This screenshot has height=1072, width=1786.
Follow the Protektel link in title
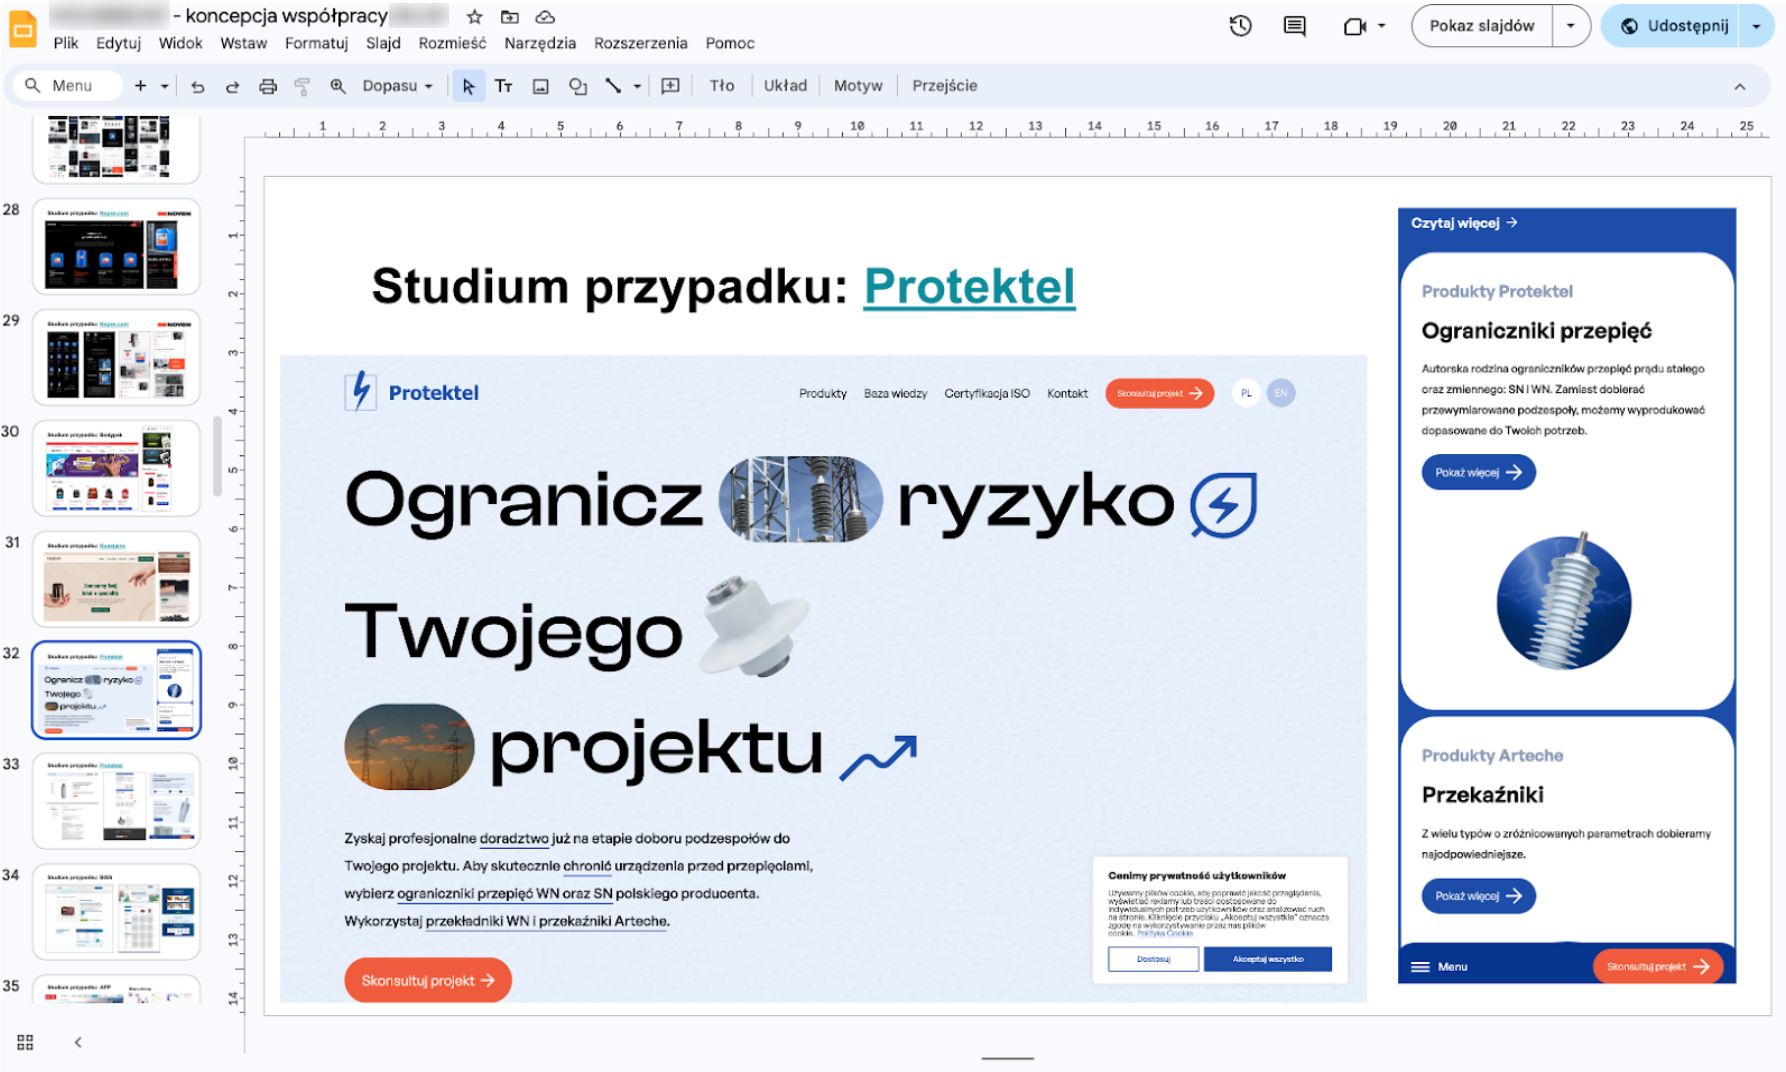(969, 287)
